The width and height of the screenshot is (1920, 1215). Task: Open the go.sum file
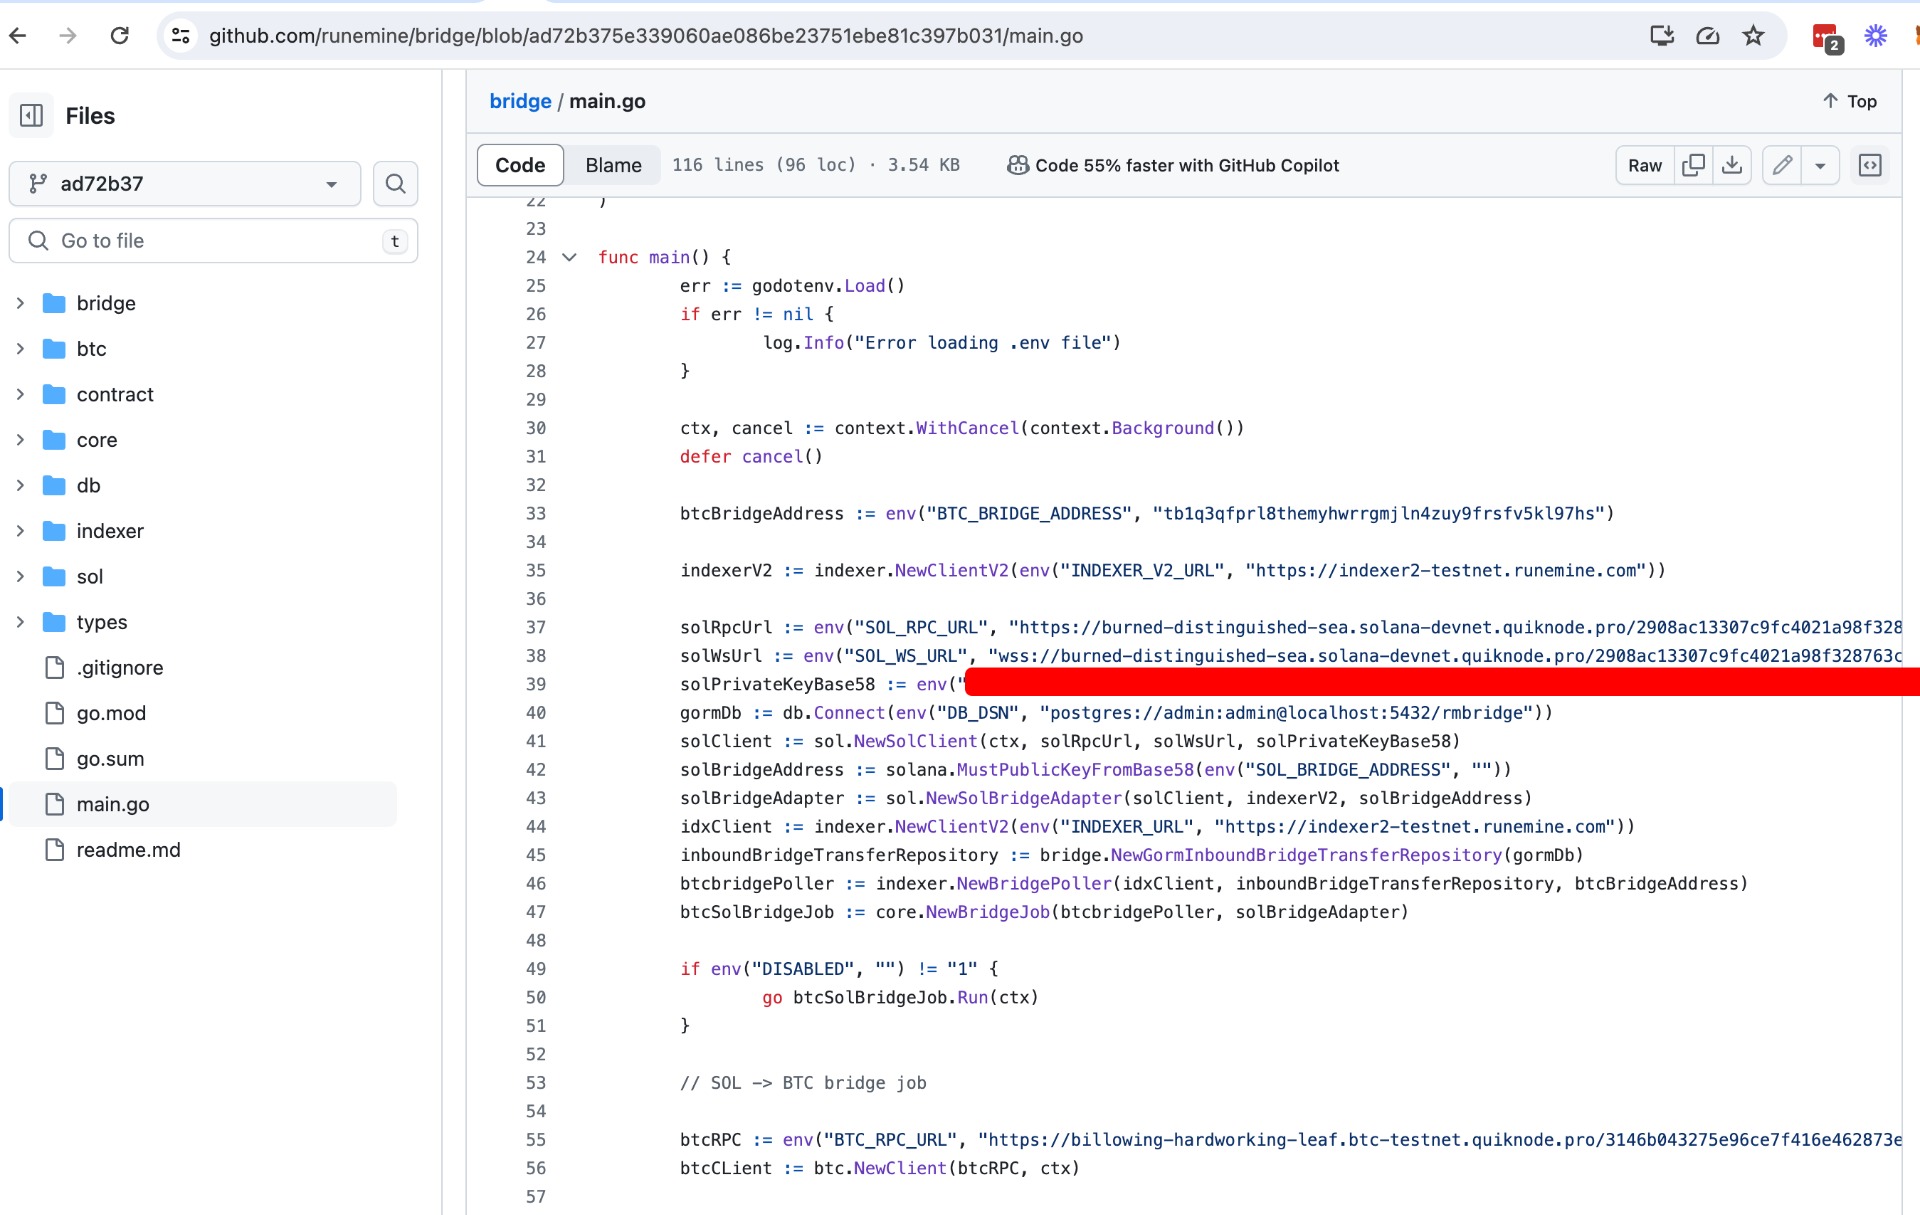[110, 759]
